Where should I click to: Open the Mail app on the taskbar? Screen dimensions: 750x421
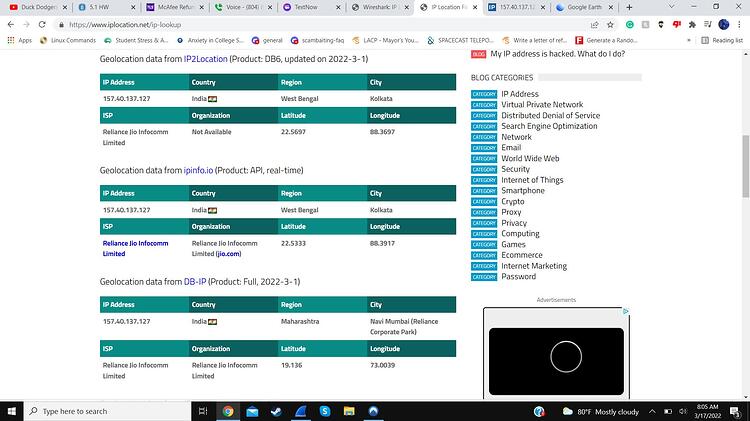[252, 411]
